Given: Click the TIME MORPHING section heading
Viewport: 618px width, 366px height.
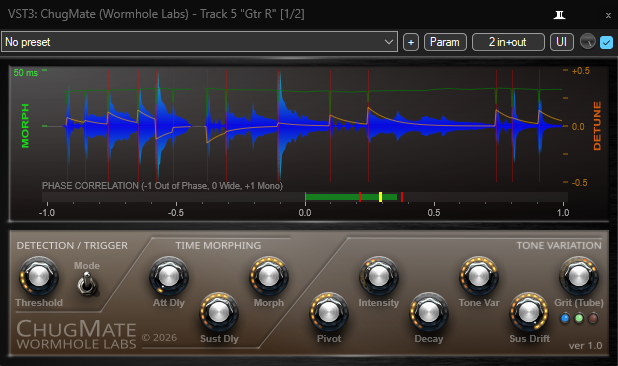Looking at the screenshot, I should (x=218, y=245).
